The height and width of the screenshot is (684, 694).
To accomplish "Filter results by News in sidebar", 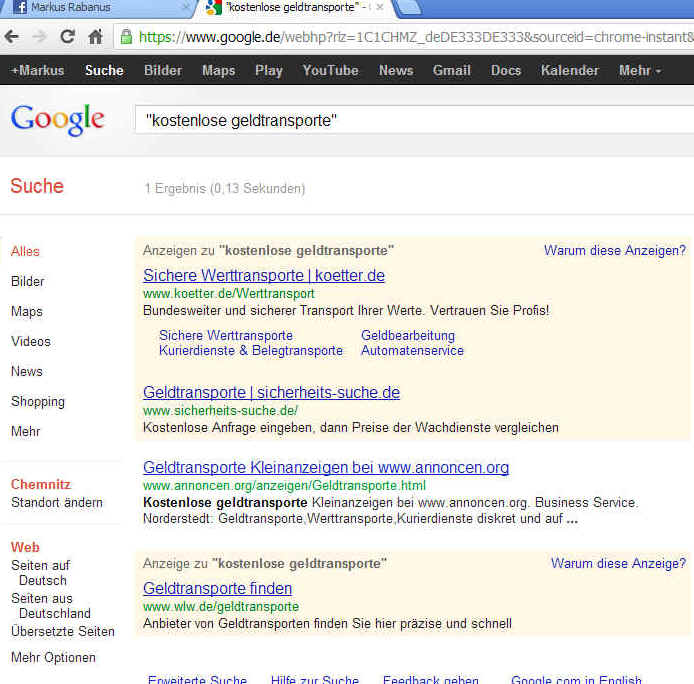I will [x=27, y=371].
